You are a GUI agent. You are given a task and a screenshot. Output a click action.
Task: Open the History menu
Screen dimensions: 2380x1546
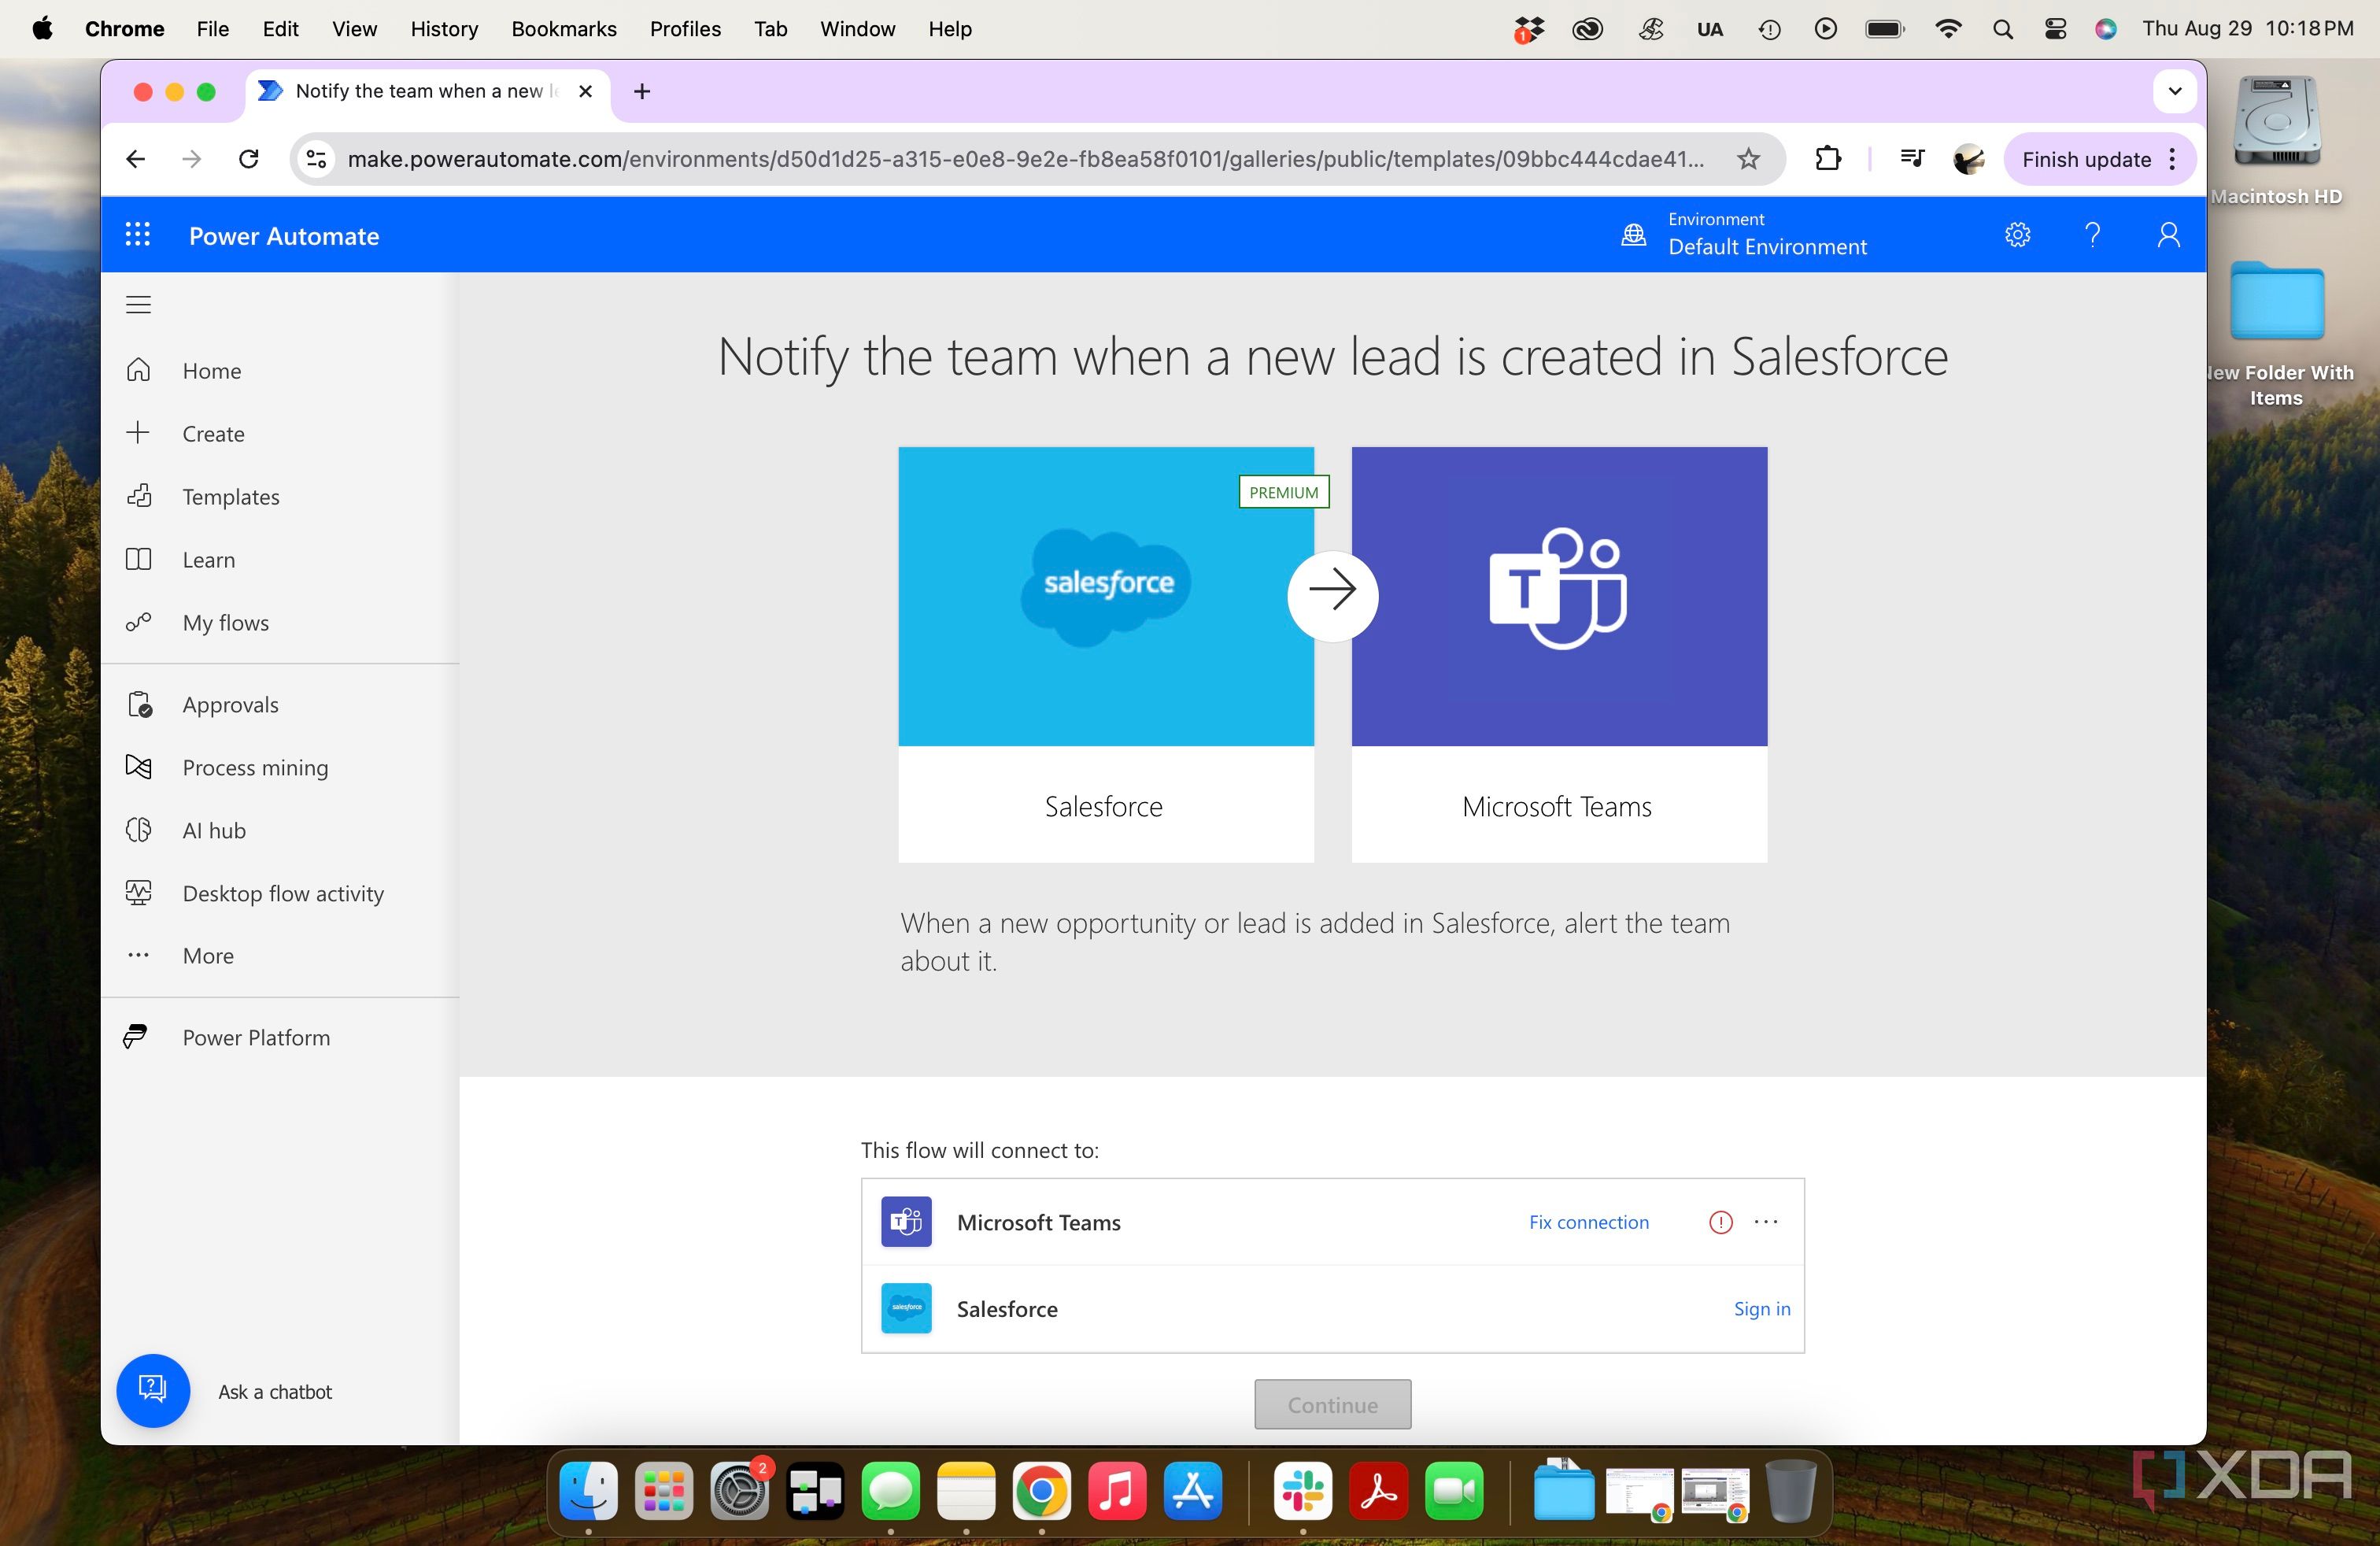pos(444,29)
